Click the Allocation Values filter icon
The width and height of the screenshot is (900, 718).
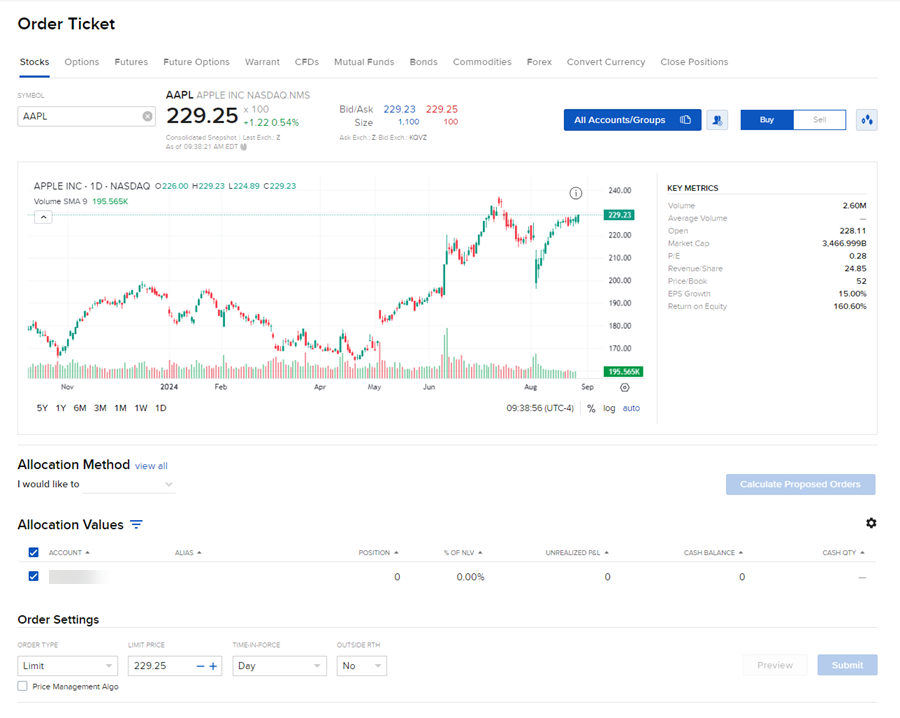137,525
